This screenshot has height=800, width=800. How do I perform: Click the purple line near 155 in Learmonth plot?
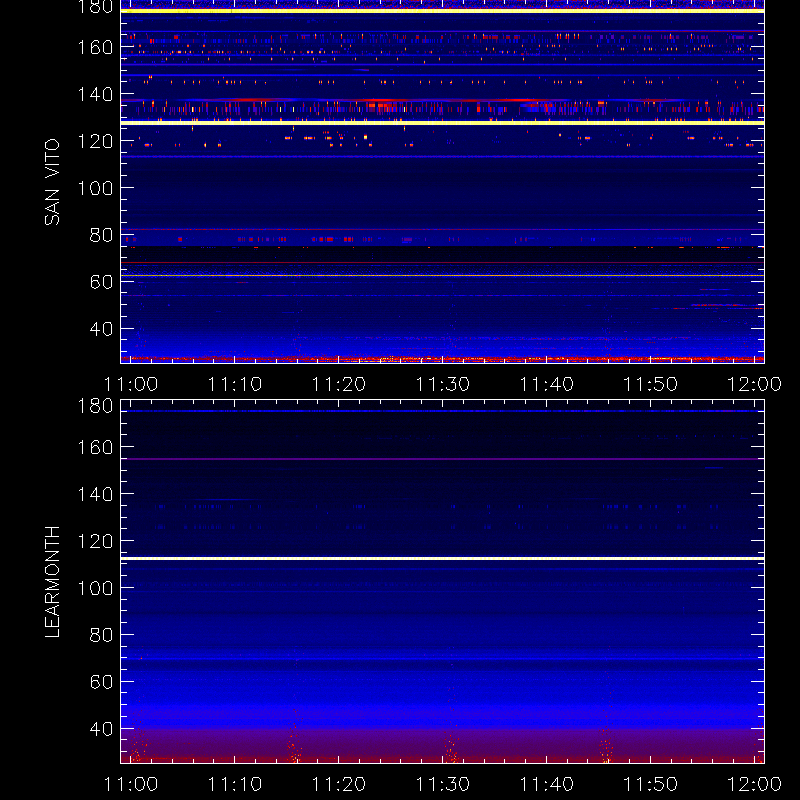click(x=442, y=459)
